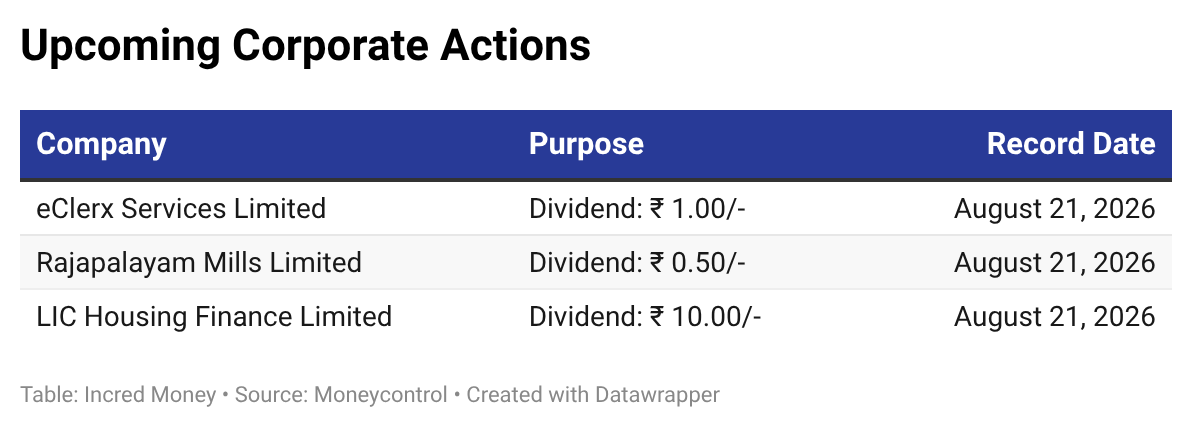This screenshot has height=428, width=1192.
Task: Select eClerx Services Limited company cell
Action: (181, 208)
